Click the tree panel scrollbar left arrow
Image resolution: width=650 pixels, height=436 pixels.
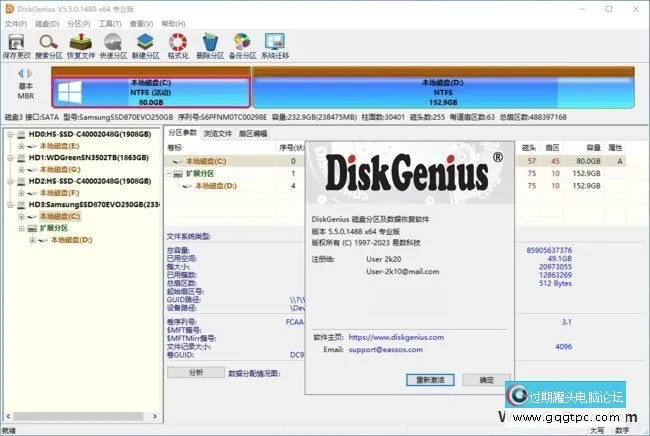pyautogui.click(x=8, y=416)
